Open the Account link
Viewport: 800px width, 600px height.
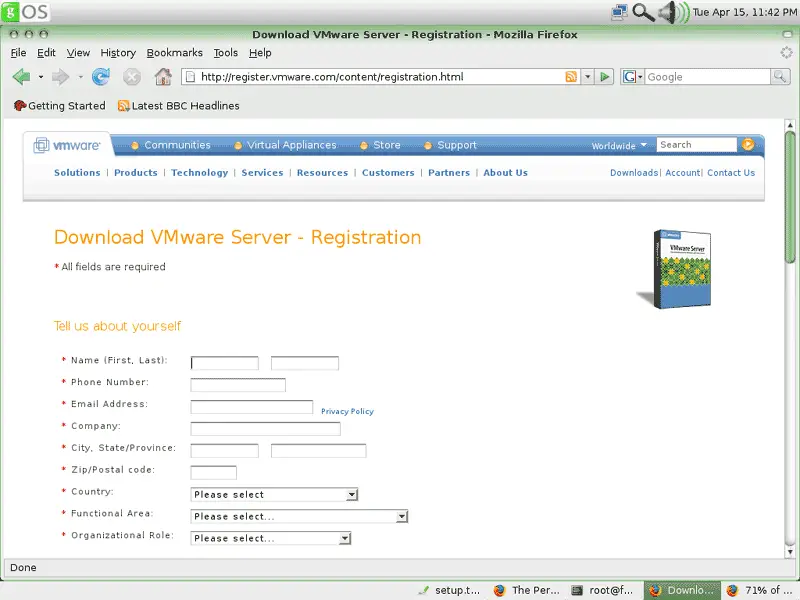[x=683, y=172]
